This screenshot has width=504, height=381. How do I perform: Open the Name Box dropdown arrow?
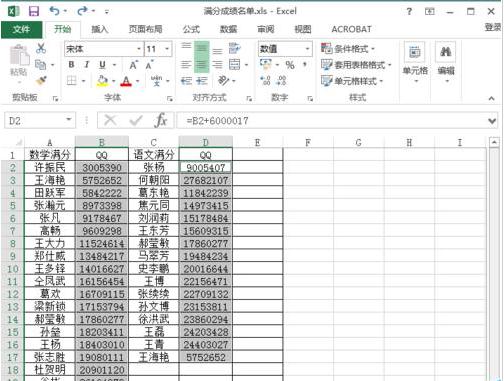tap(69, 119)
